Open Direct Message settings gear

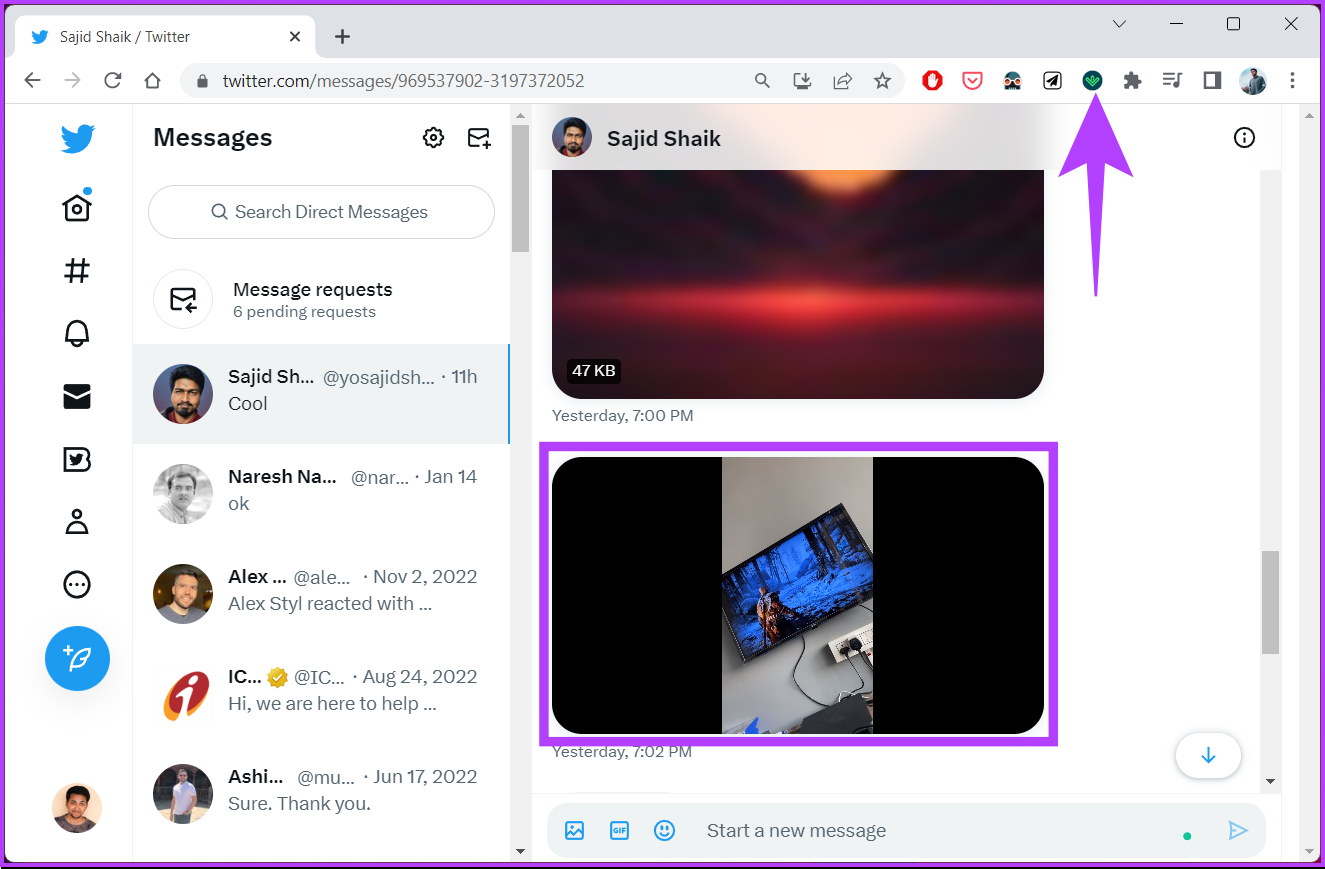[433, 138]
